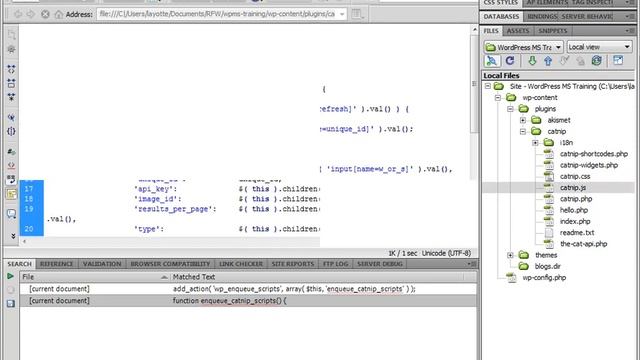
Task: Expand the themes folder
Action: (510, 255)
